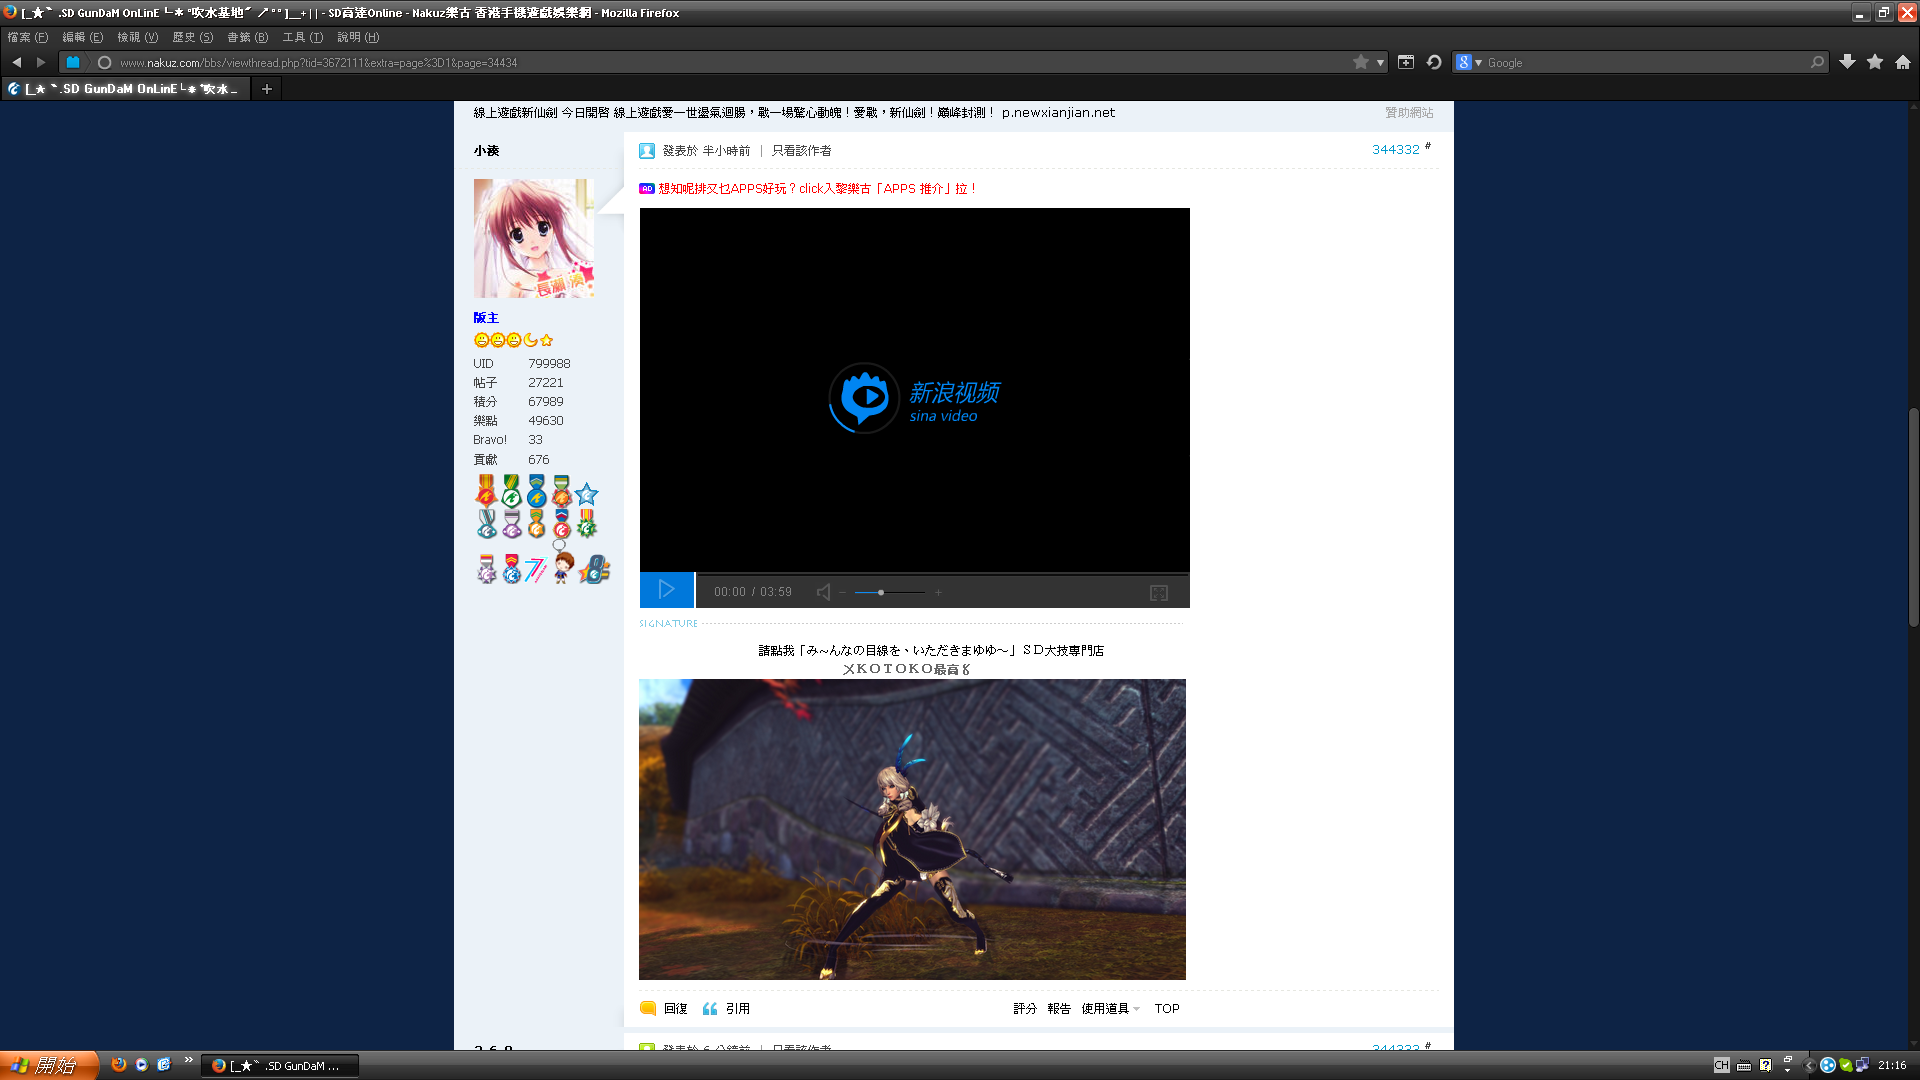
Task: Click the 回復 reply speech-bubble icon
Action: [647, 1008]
